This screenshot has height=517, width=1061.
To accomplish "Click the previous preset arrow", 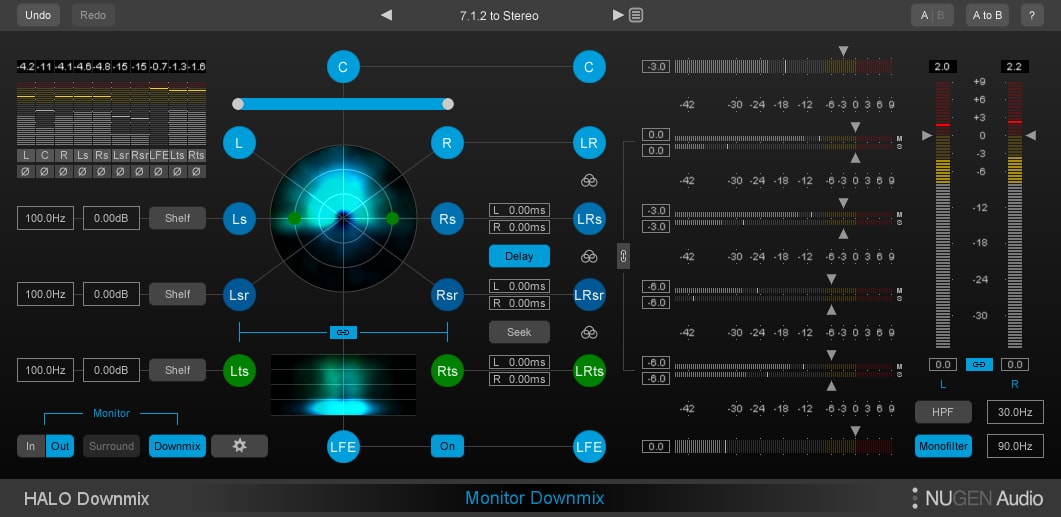I will (x=386, y=15).
